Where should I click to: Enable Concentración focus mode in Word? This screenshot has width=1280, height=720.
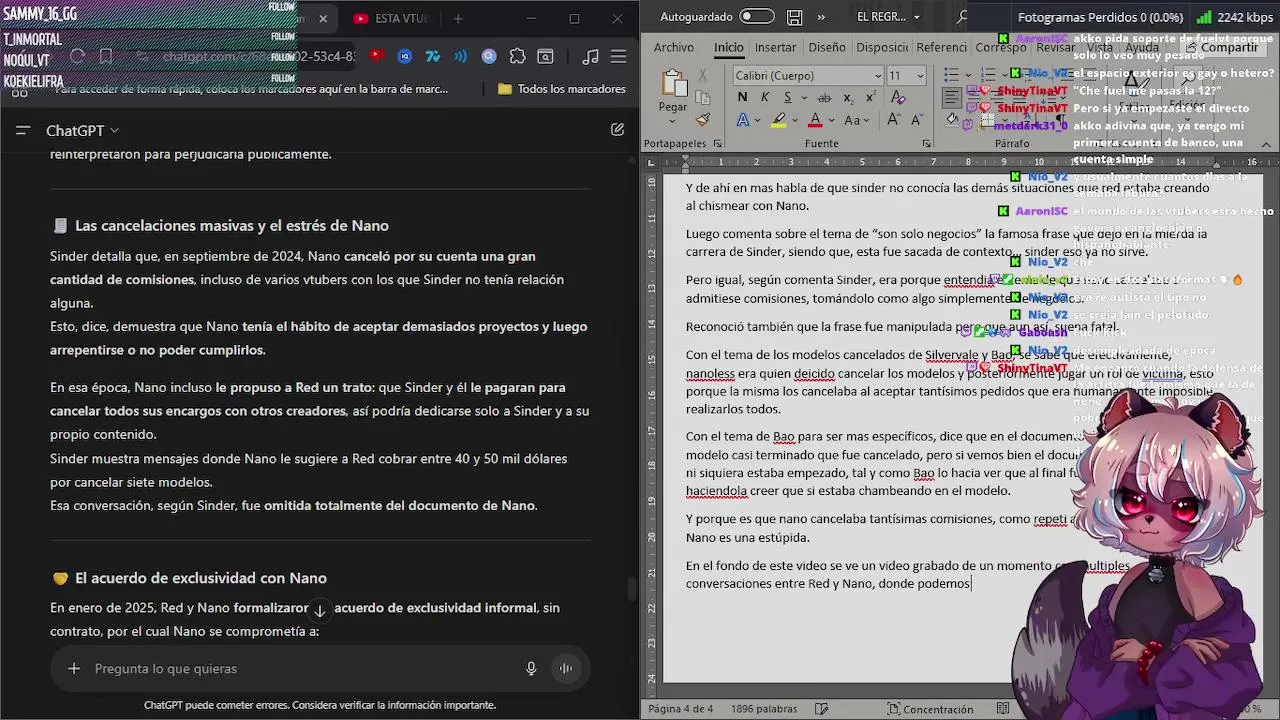930,709
